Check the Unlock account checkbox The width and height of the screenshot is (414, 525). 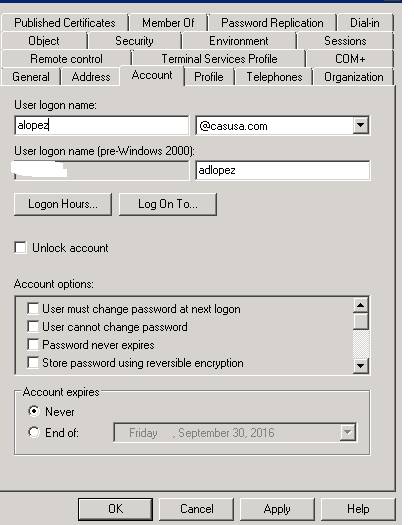[x=20, y=248]
